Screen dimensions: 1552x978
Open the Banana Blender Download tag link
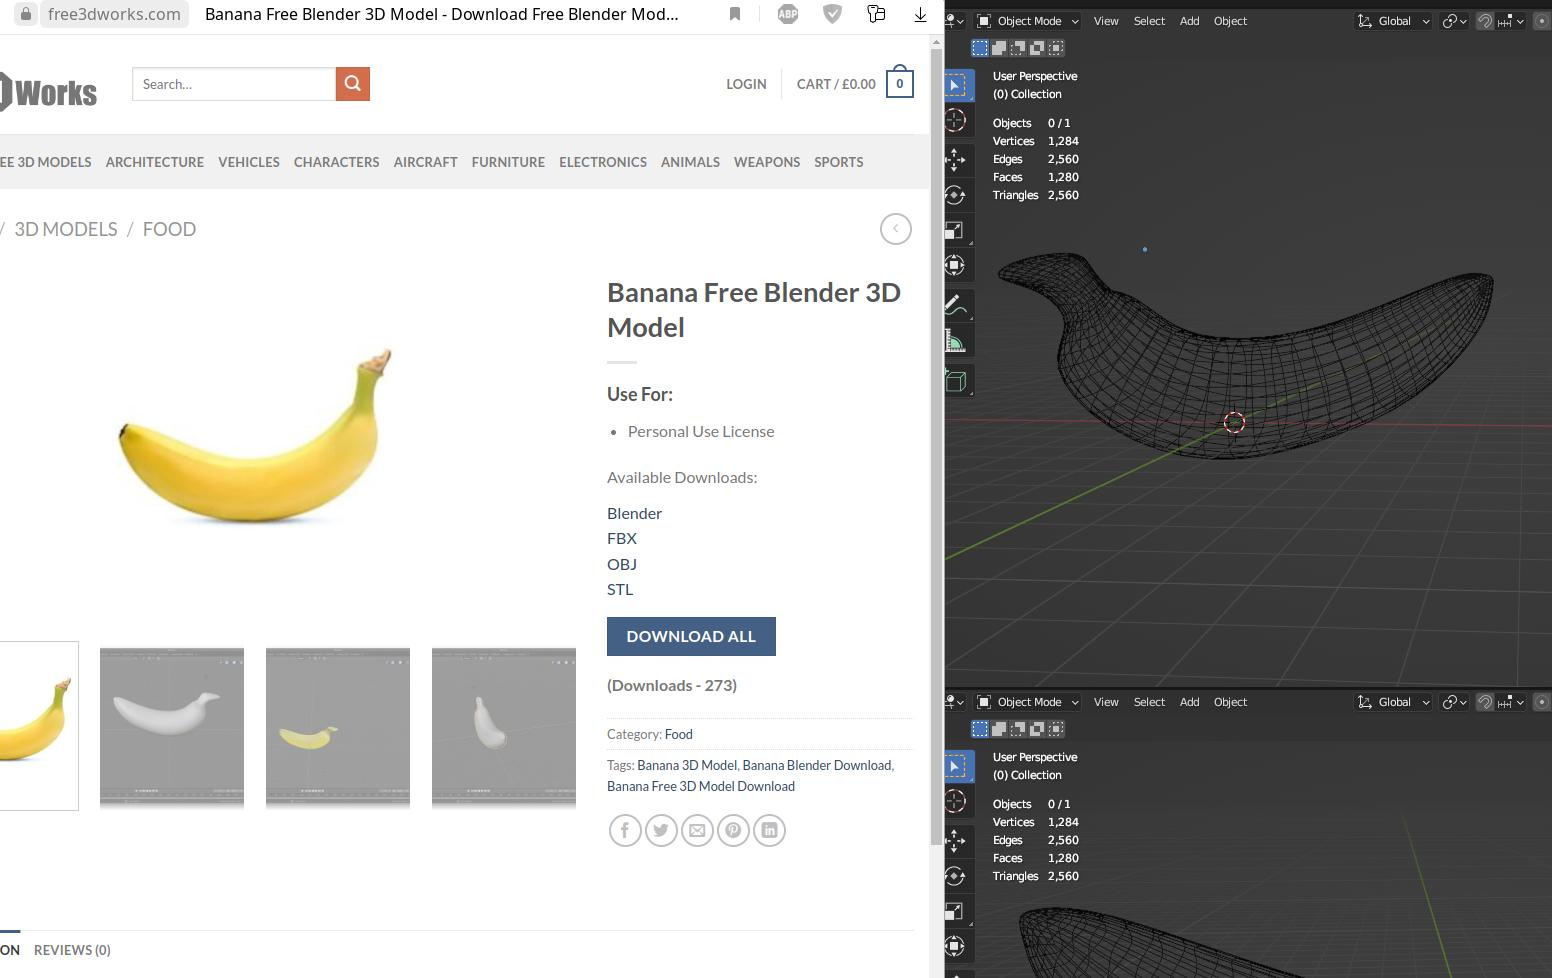(x=816, y=765)
